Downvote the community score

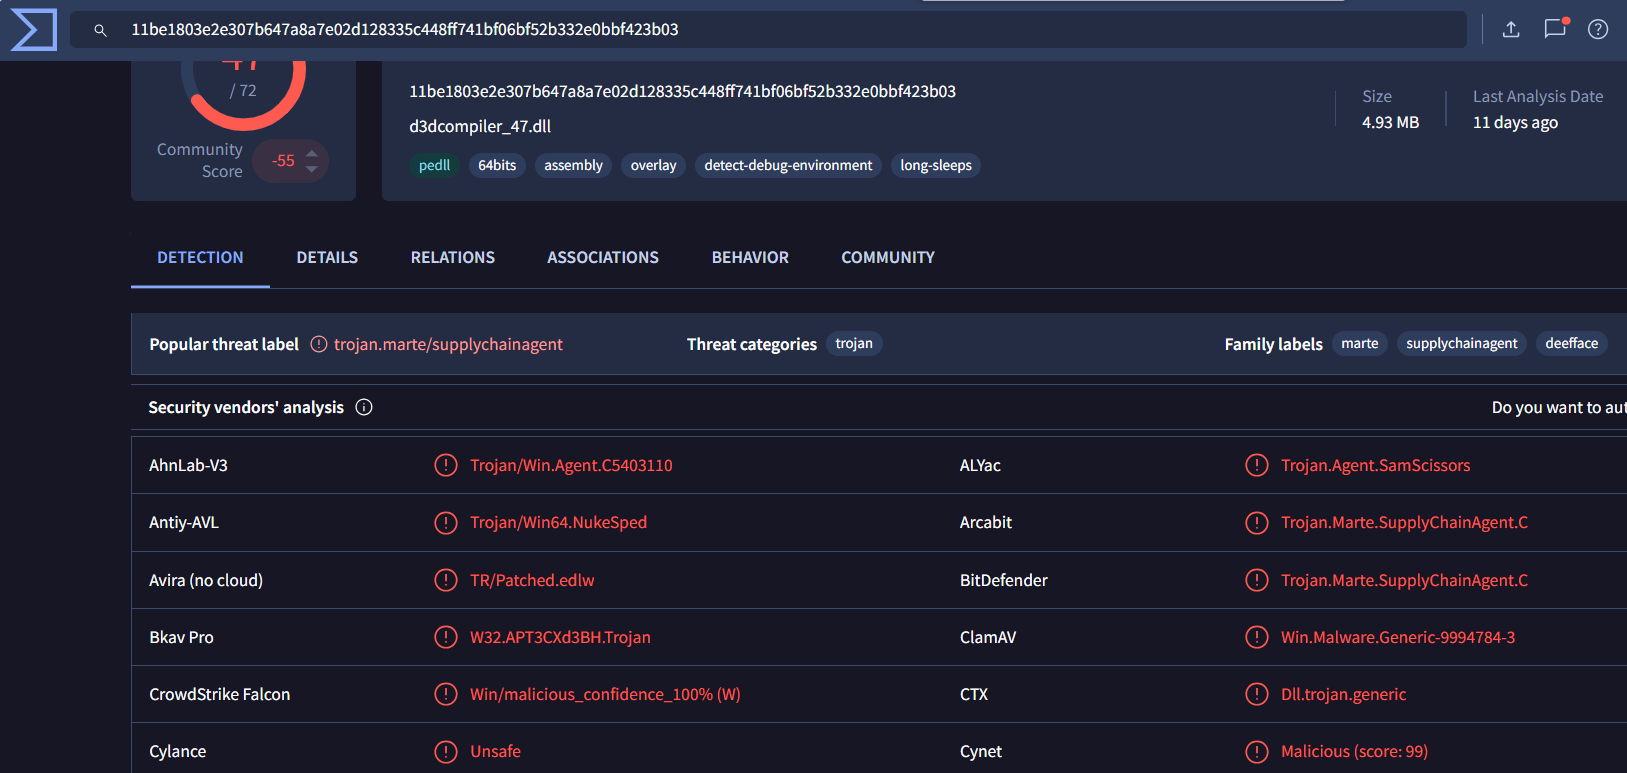(312, 169)
